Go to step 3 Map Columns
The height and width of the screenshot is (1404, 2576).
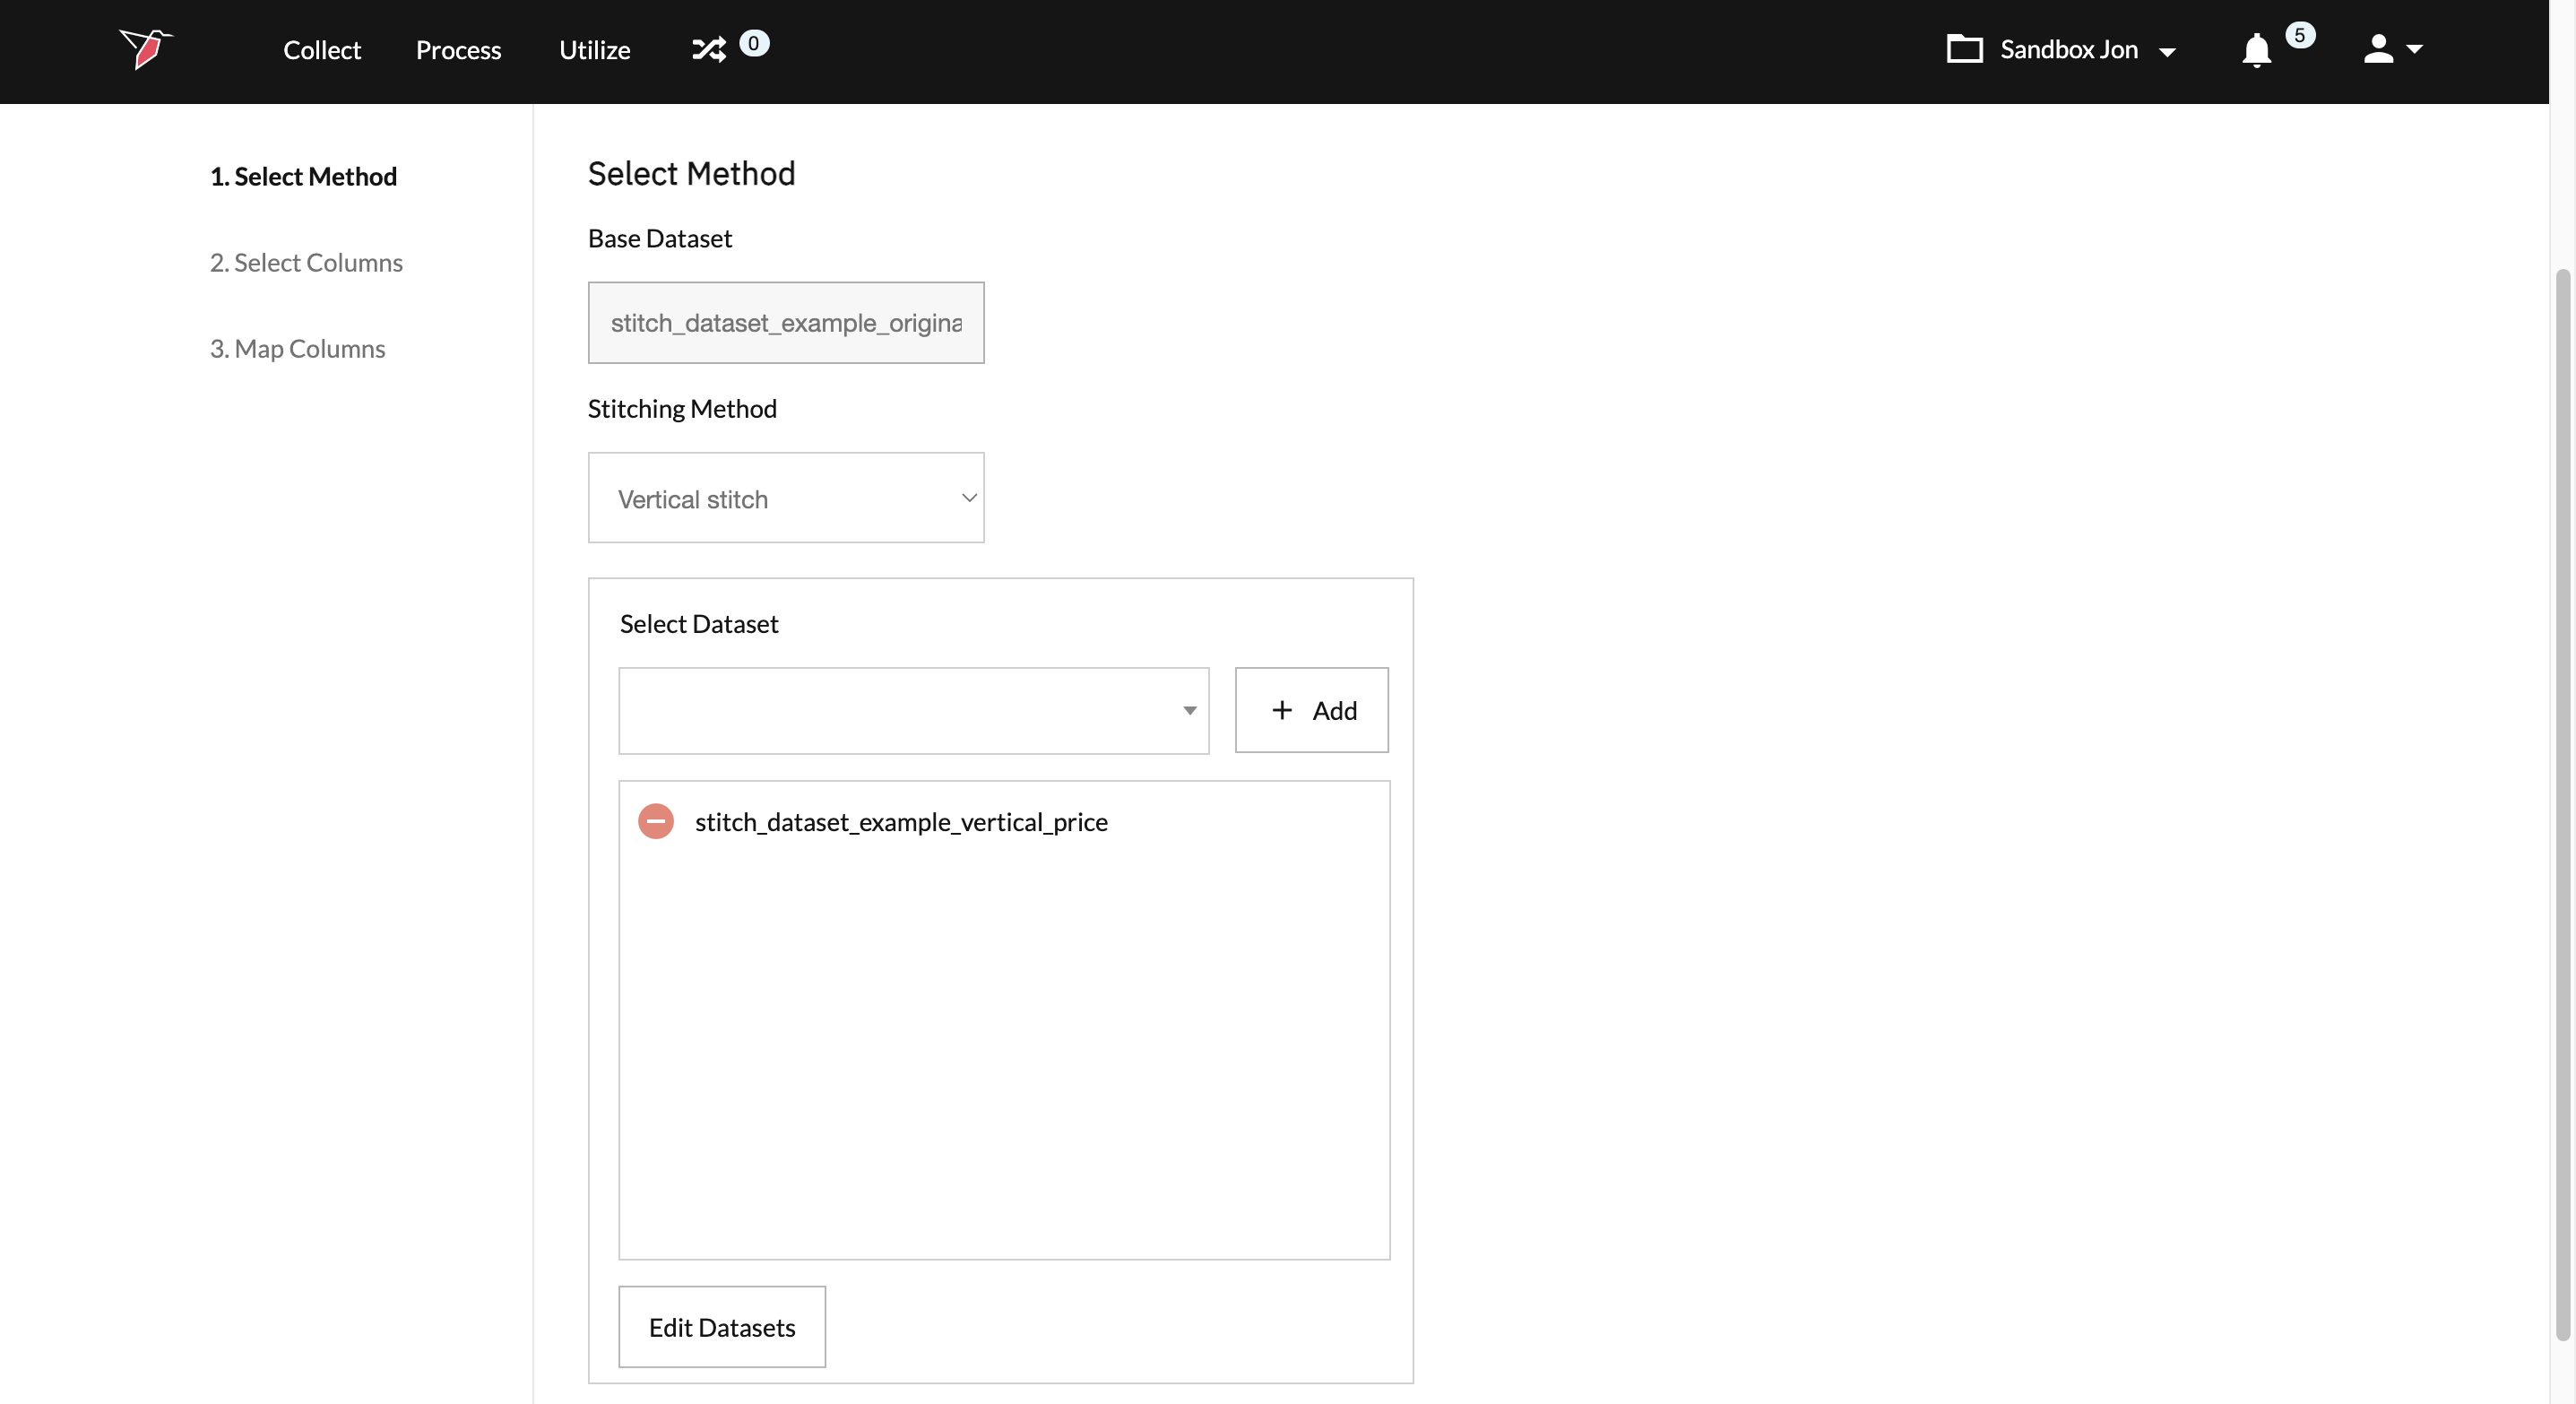[297, 348]
